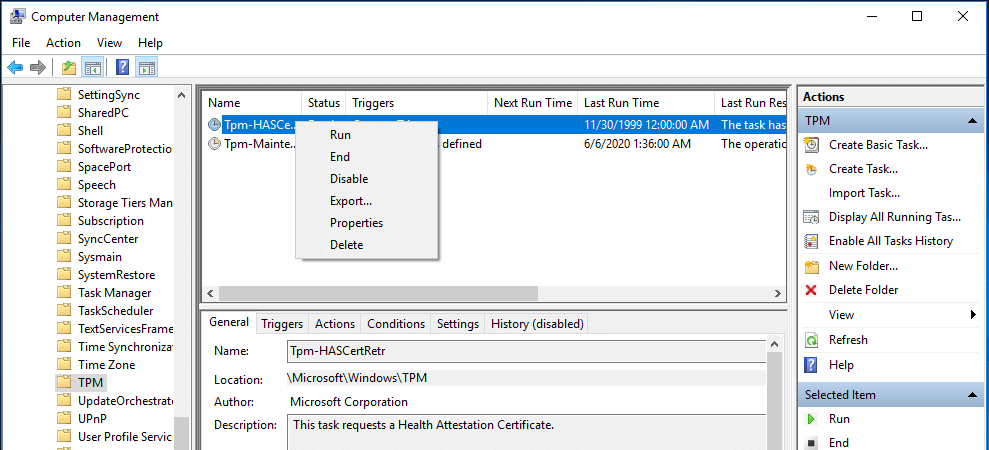Choose Delete from the context menu
This screenshot has height=450, width=989.
coord(367,245)
